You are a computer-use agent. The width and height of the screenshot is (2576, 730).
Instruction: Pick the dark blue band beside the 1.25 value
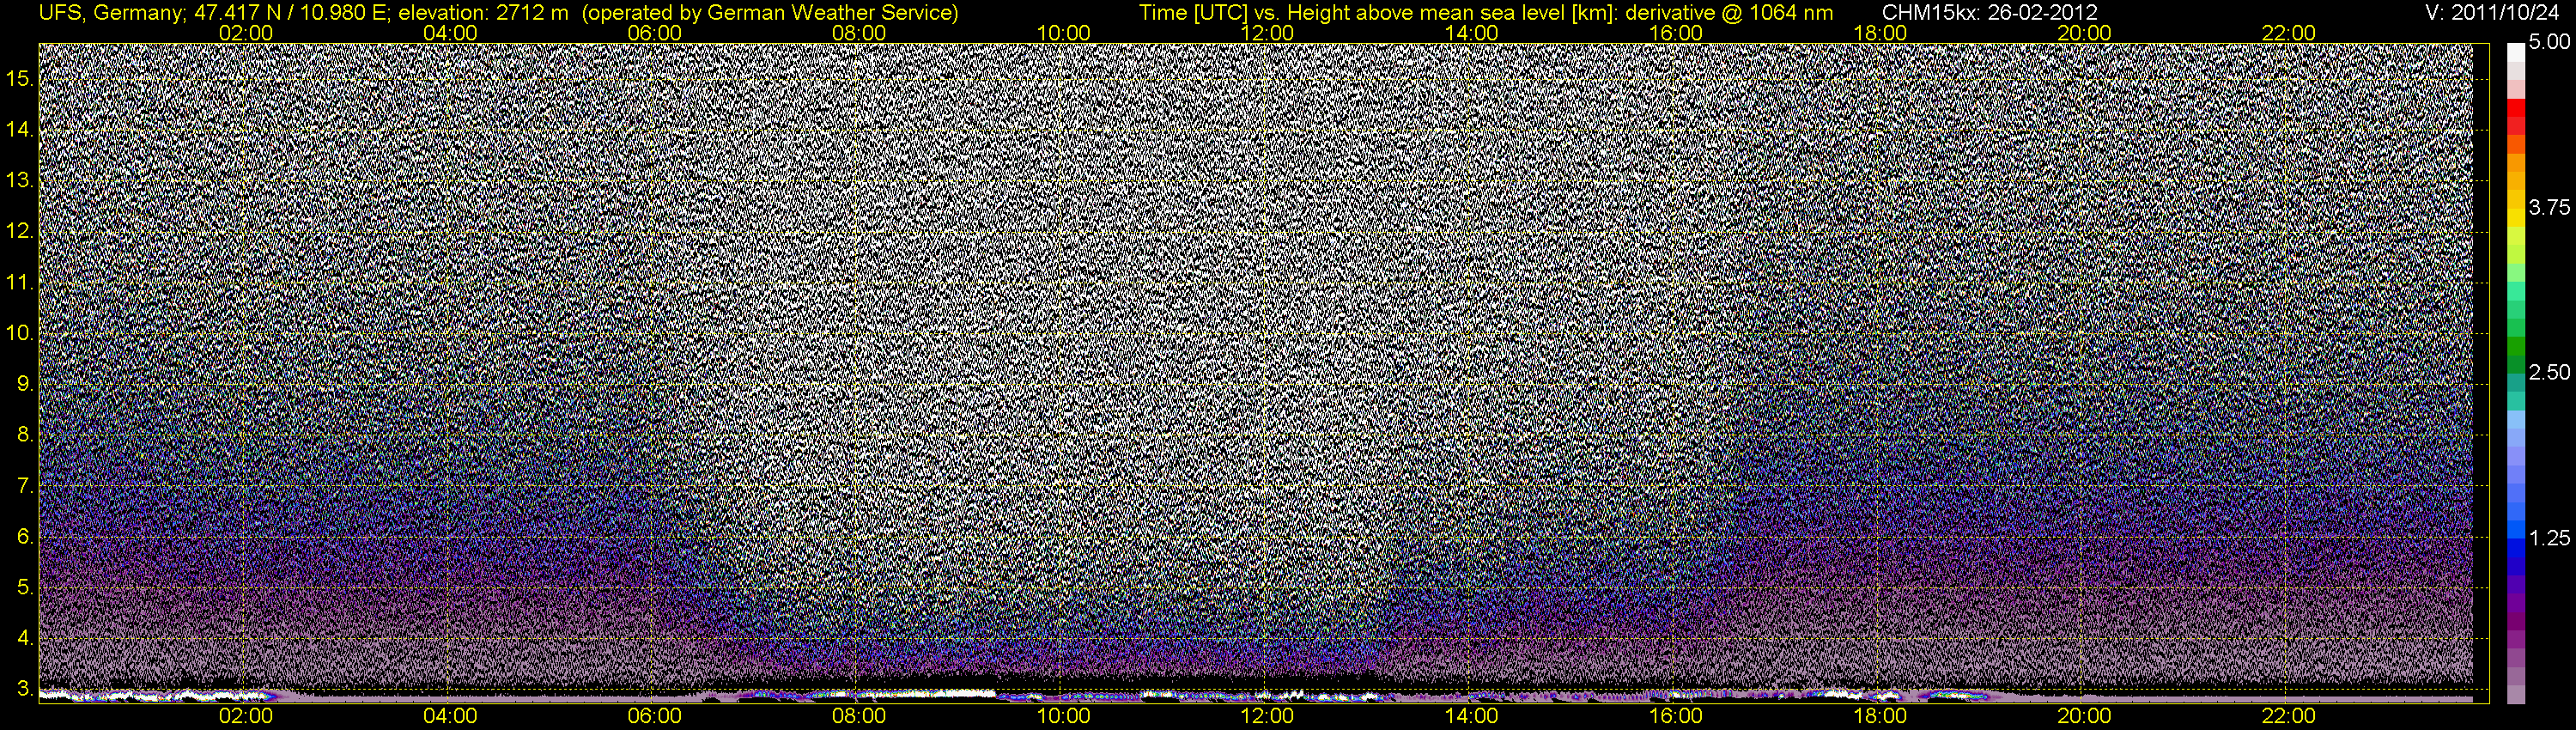(2516, 548)
